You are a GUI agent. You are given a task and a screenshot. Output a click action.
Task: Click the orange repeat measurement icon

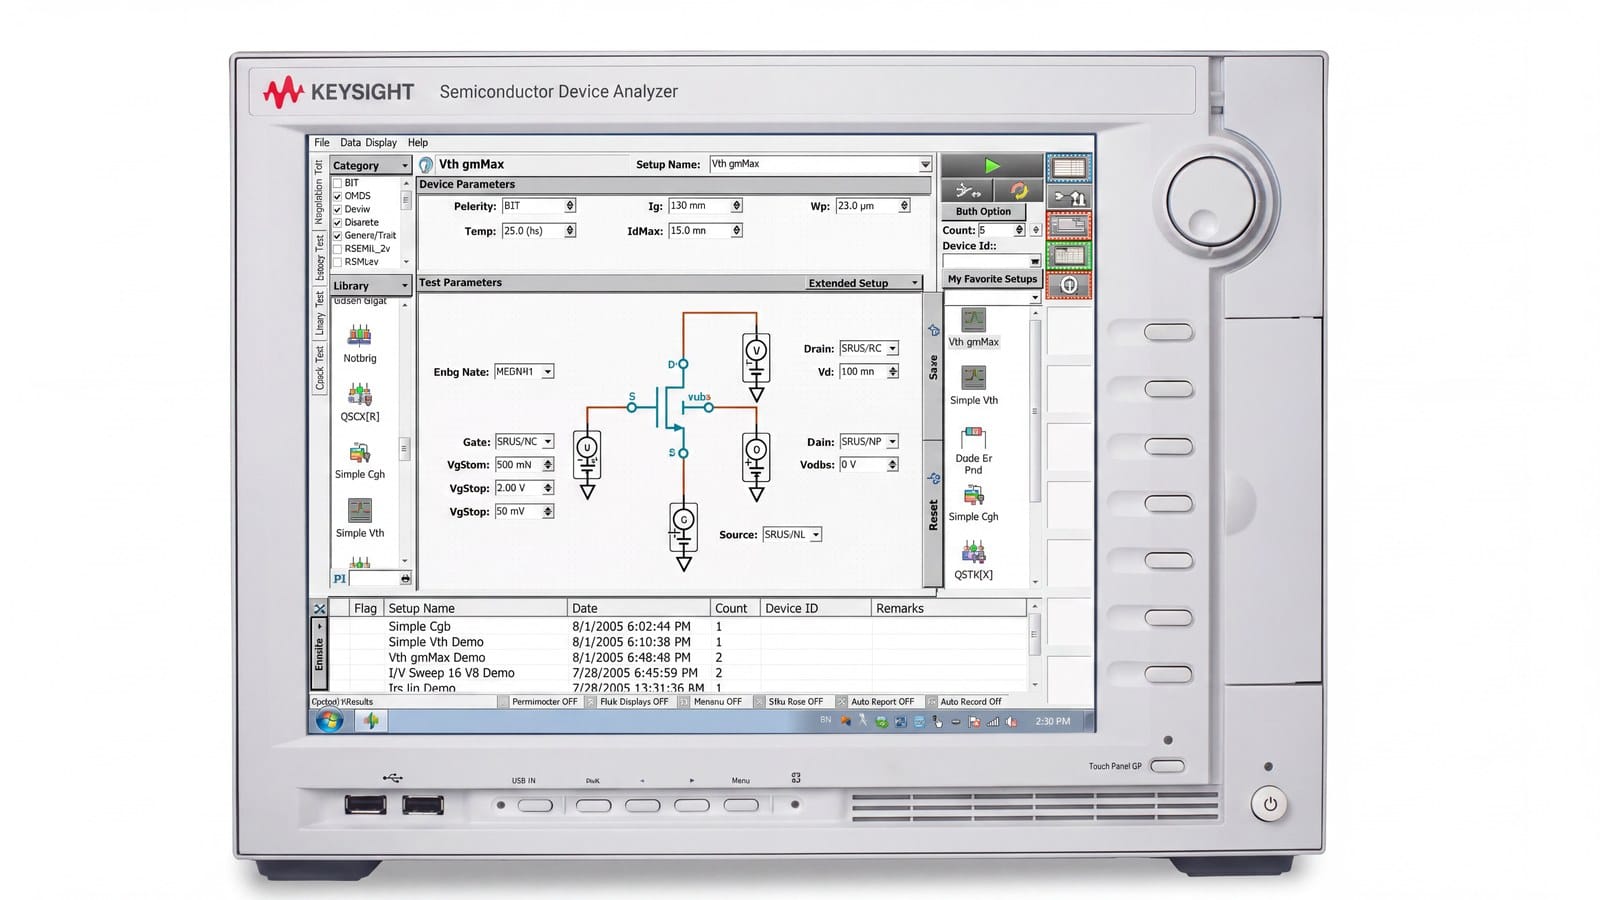(x=1018, y=191)
